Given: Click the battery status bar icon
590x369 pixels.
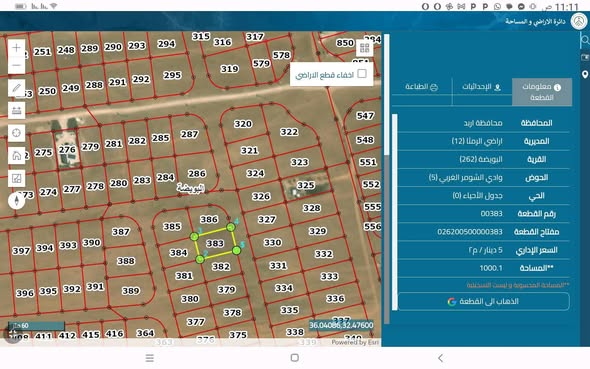Looking at the screenshot, I should (x=20, y=6).
